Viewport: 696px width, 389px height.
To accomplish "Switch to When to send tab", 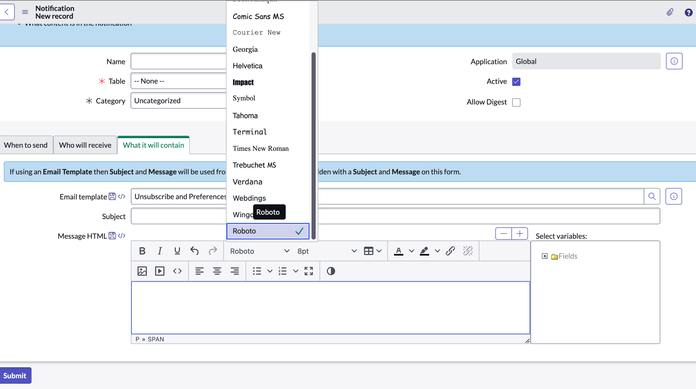I will coord(26,145).
